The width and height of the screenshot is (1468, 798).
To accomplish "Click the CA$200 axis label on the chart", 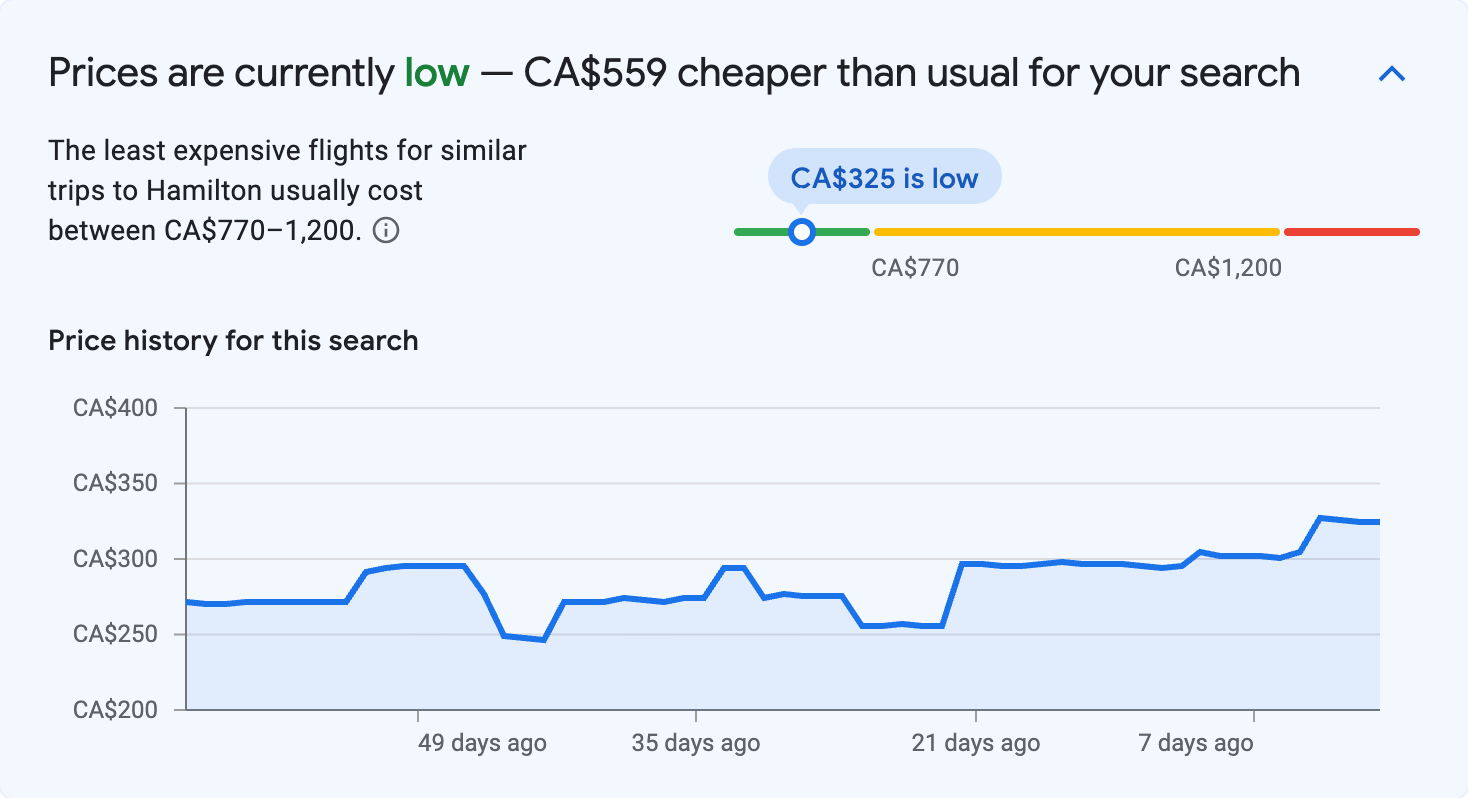I will [x=117, y=709].
